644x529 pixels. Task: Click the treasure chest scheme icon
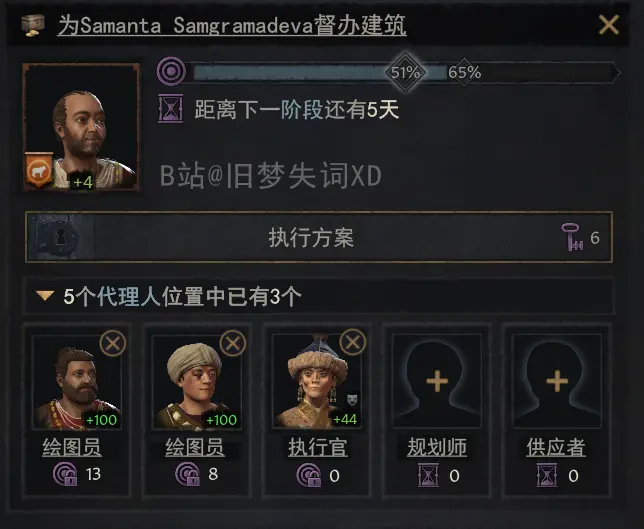33,25
